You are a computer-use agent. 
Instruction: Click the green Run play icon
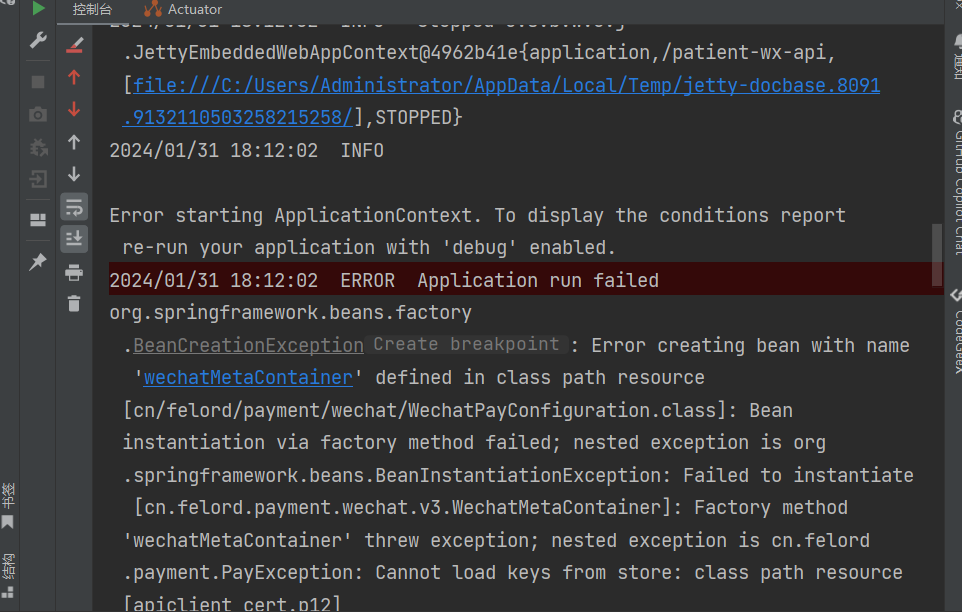tap(38, 9)
